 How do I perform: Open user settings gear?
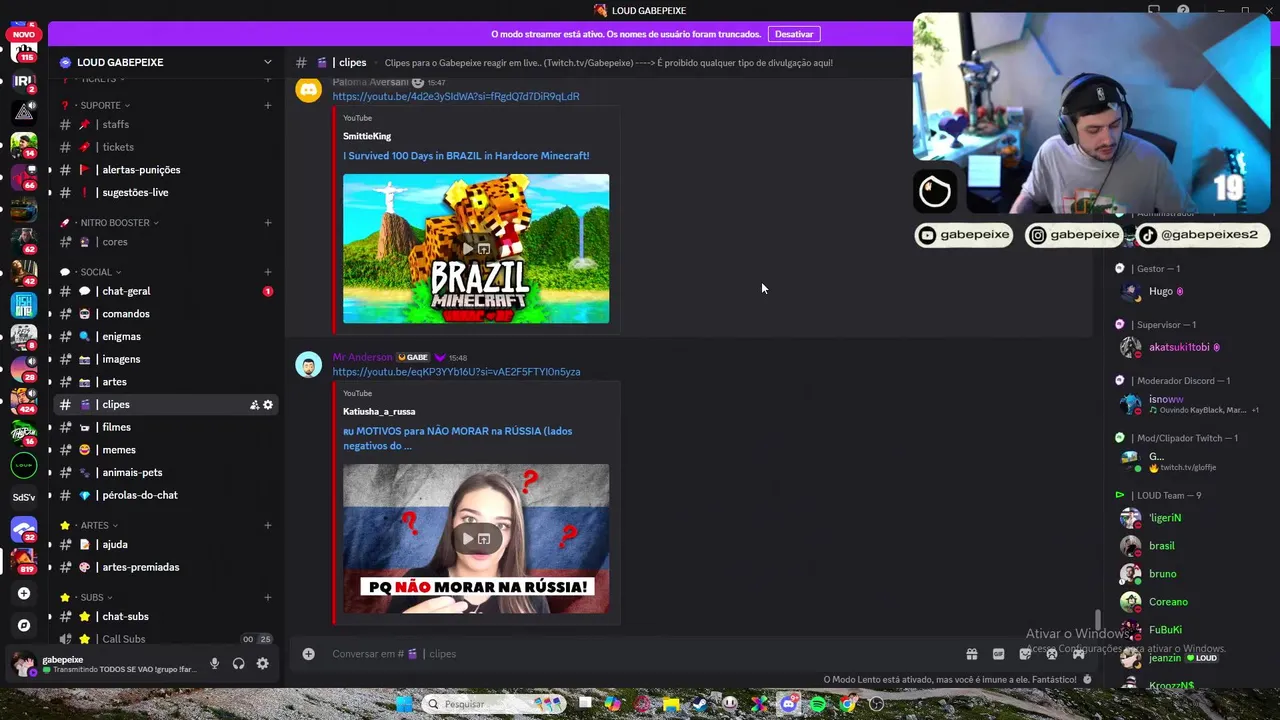coord(262,664)
